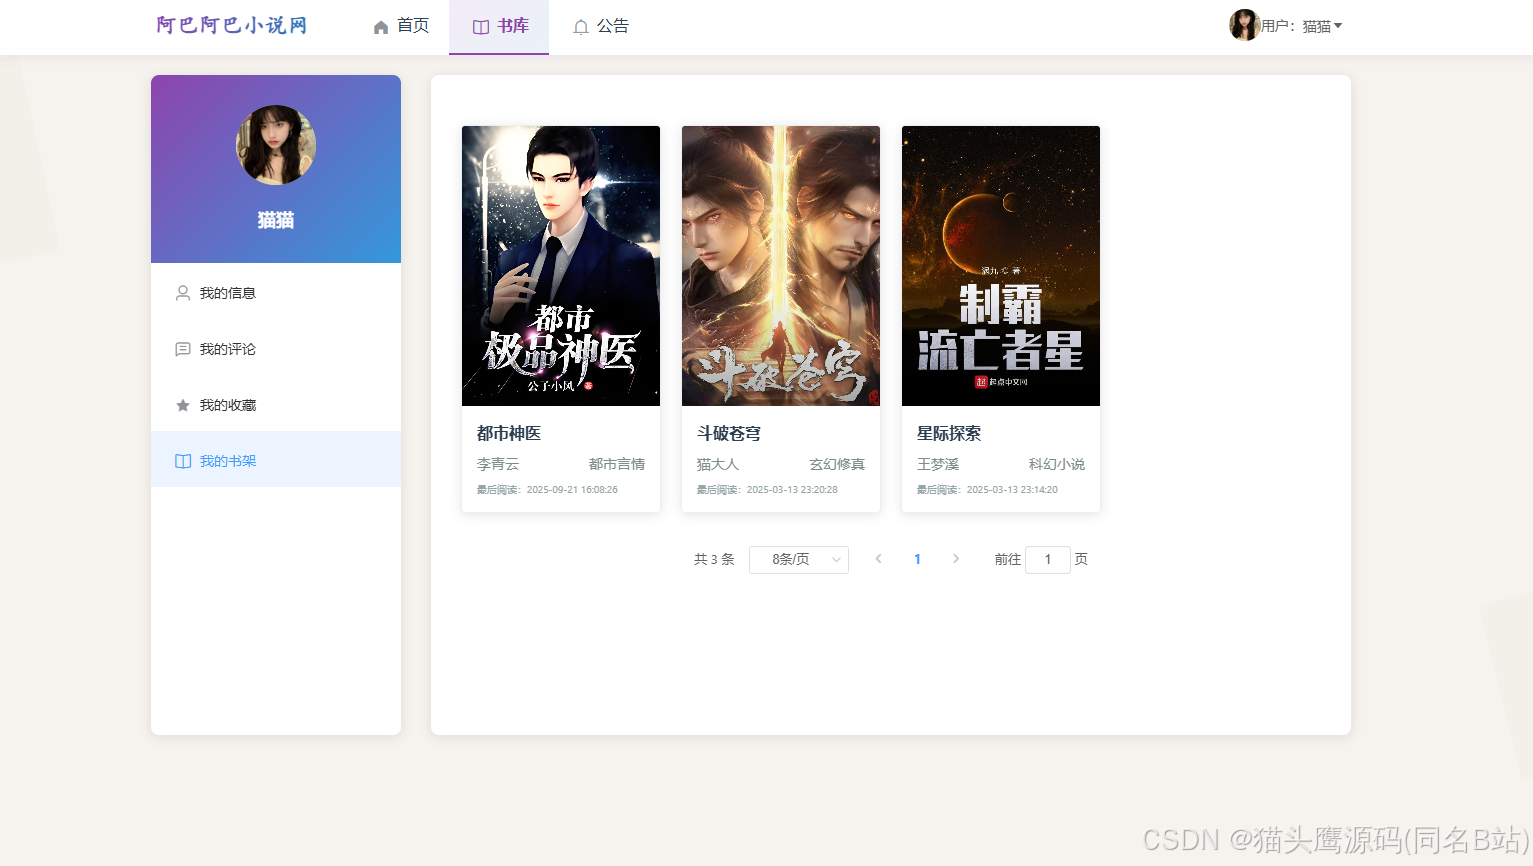Click the large profile avatar in sidebar

tap(276, 145)
